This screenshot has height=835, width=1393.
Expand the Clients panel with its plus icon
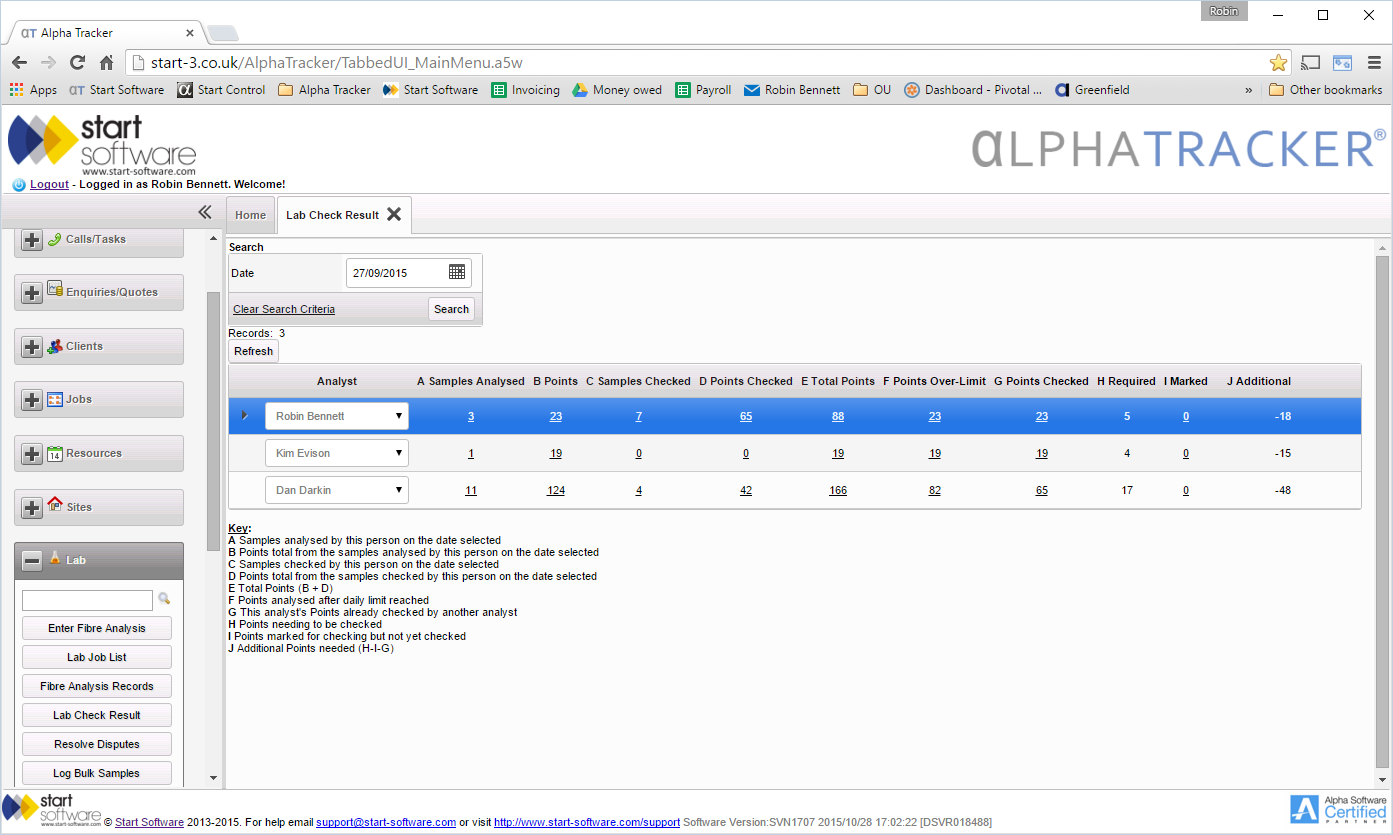click(x=31, y=346)
